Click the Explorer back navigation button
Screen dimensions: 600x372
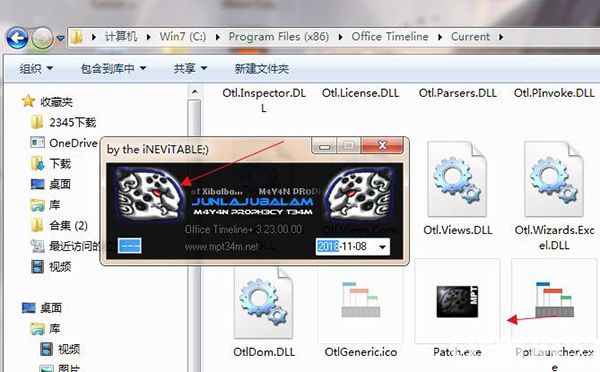[x=17, y=38]
